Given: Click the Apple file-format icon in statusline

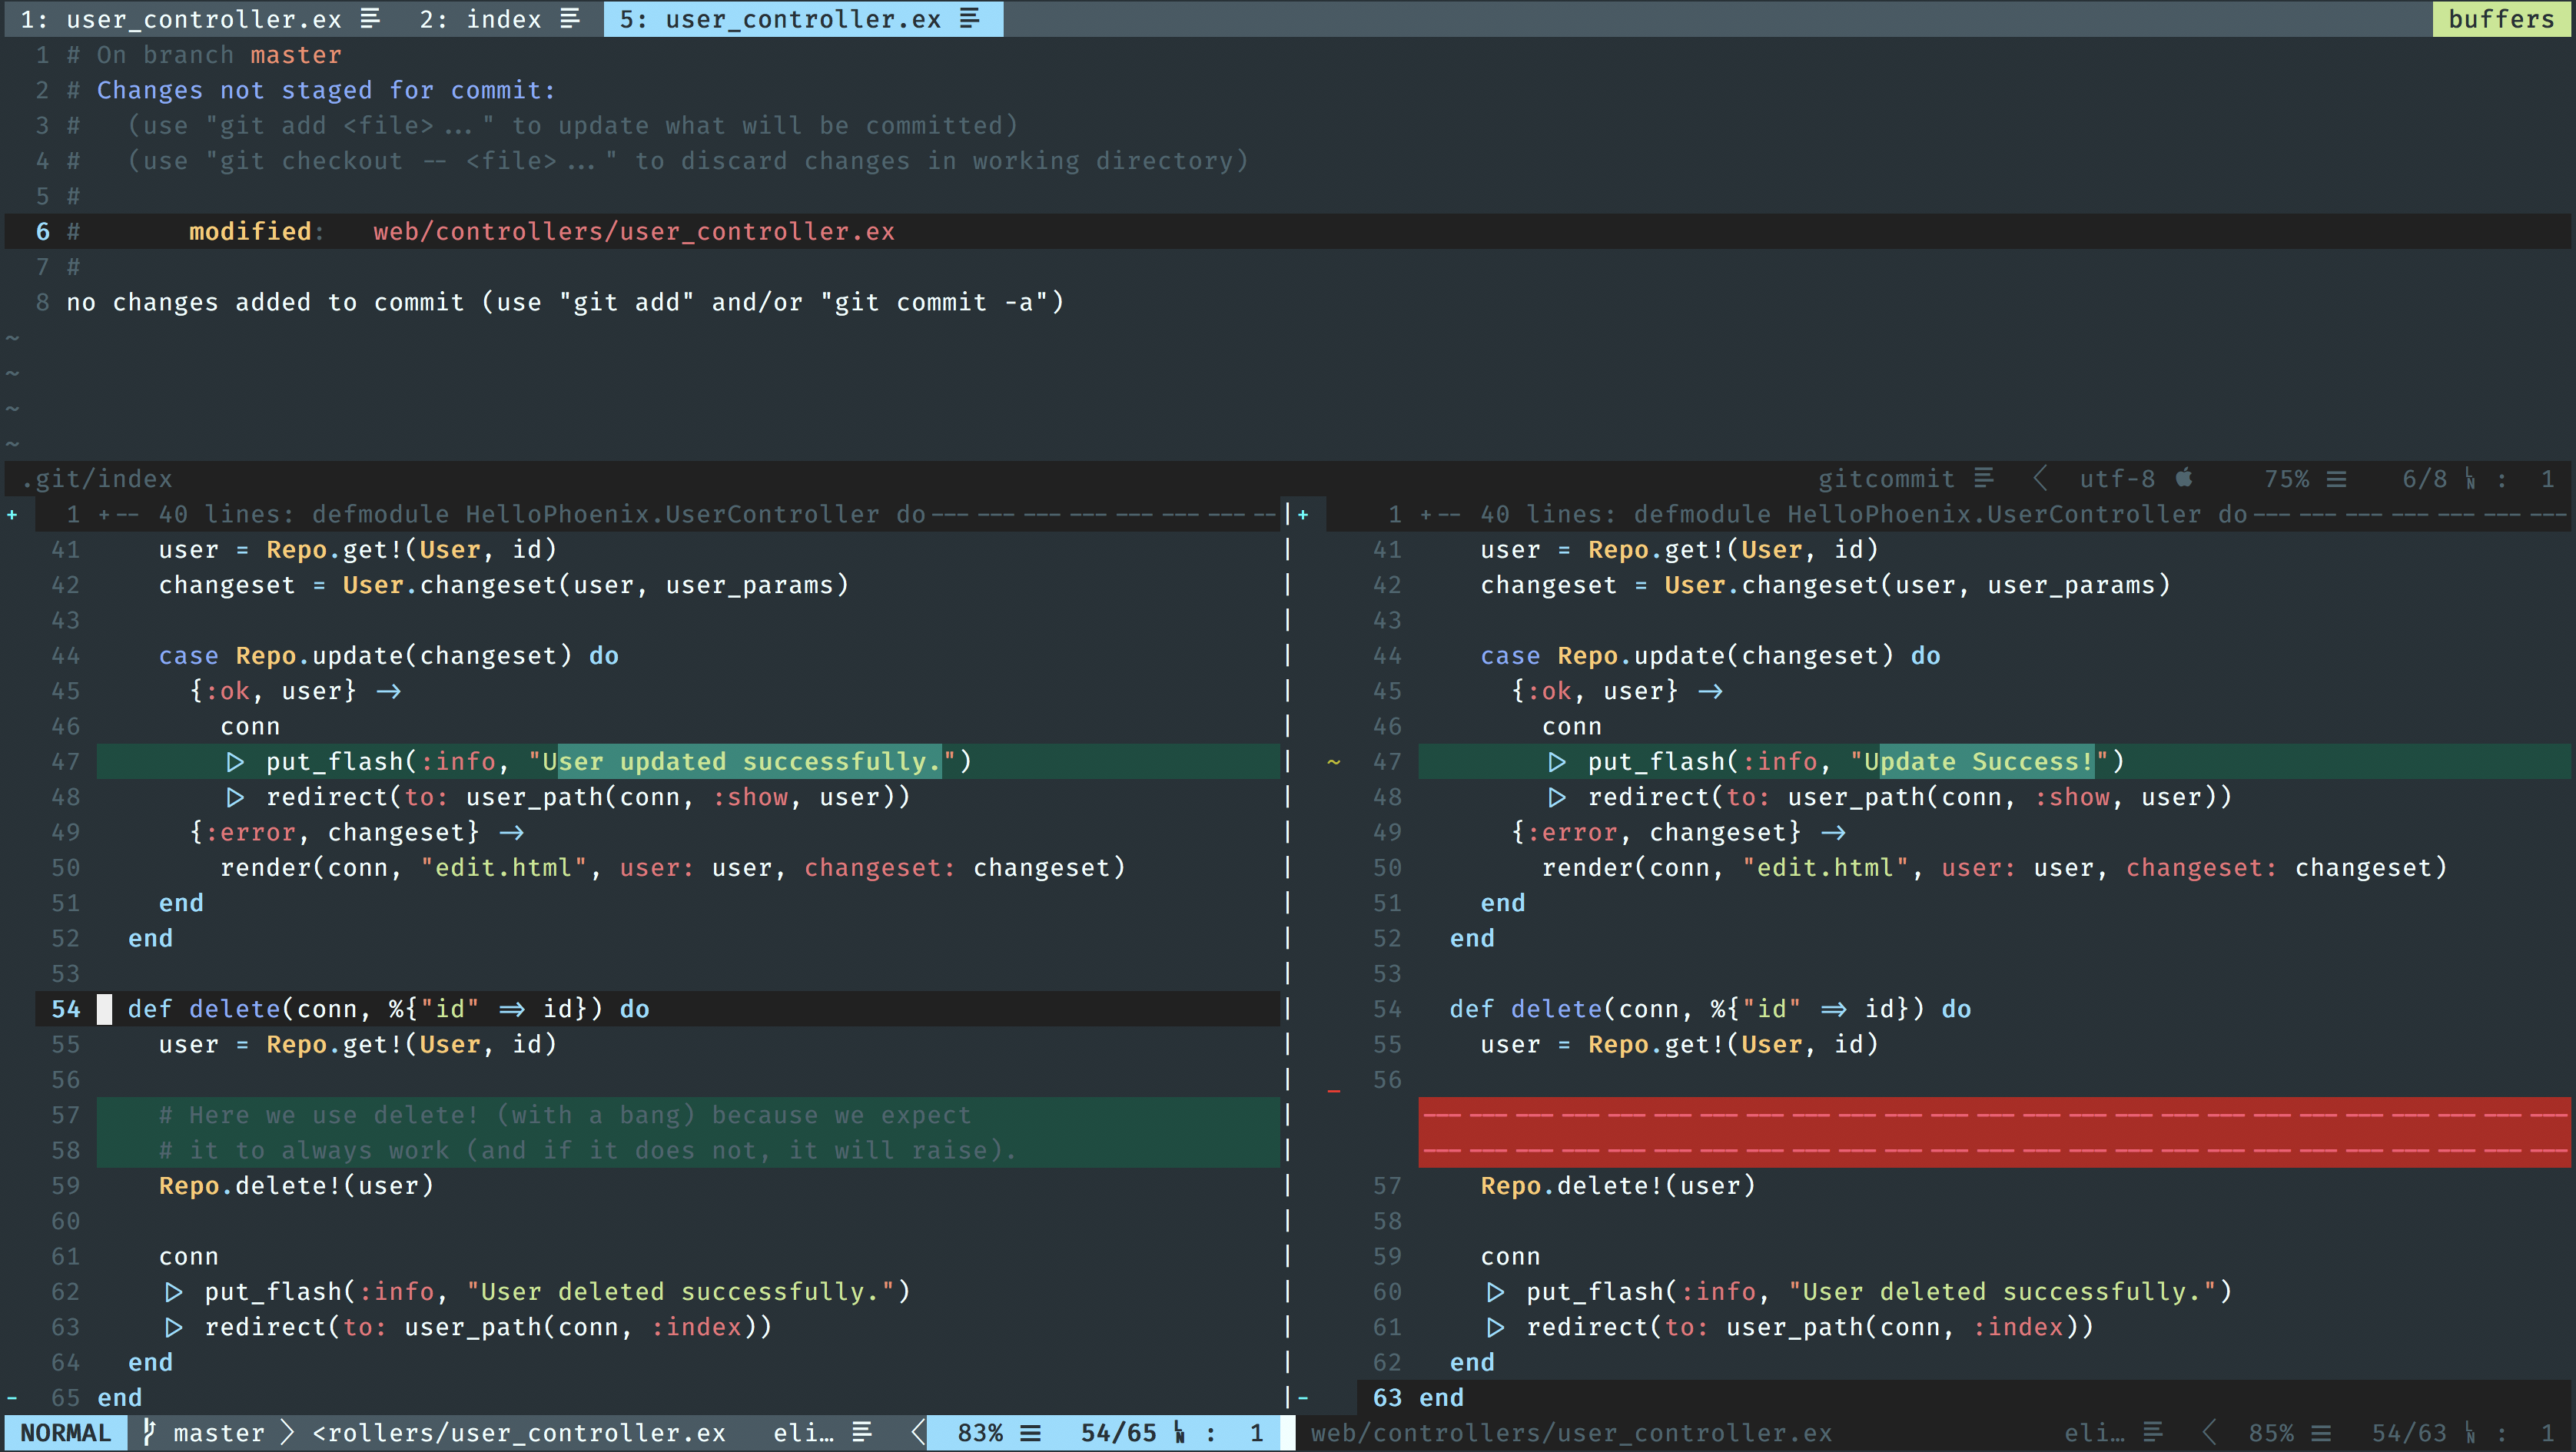Looking at the screenshot, I should [2184, 478].
